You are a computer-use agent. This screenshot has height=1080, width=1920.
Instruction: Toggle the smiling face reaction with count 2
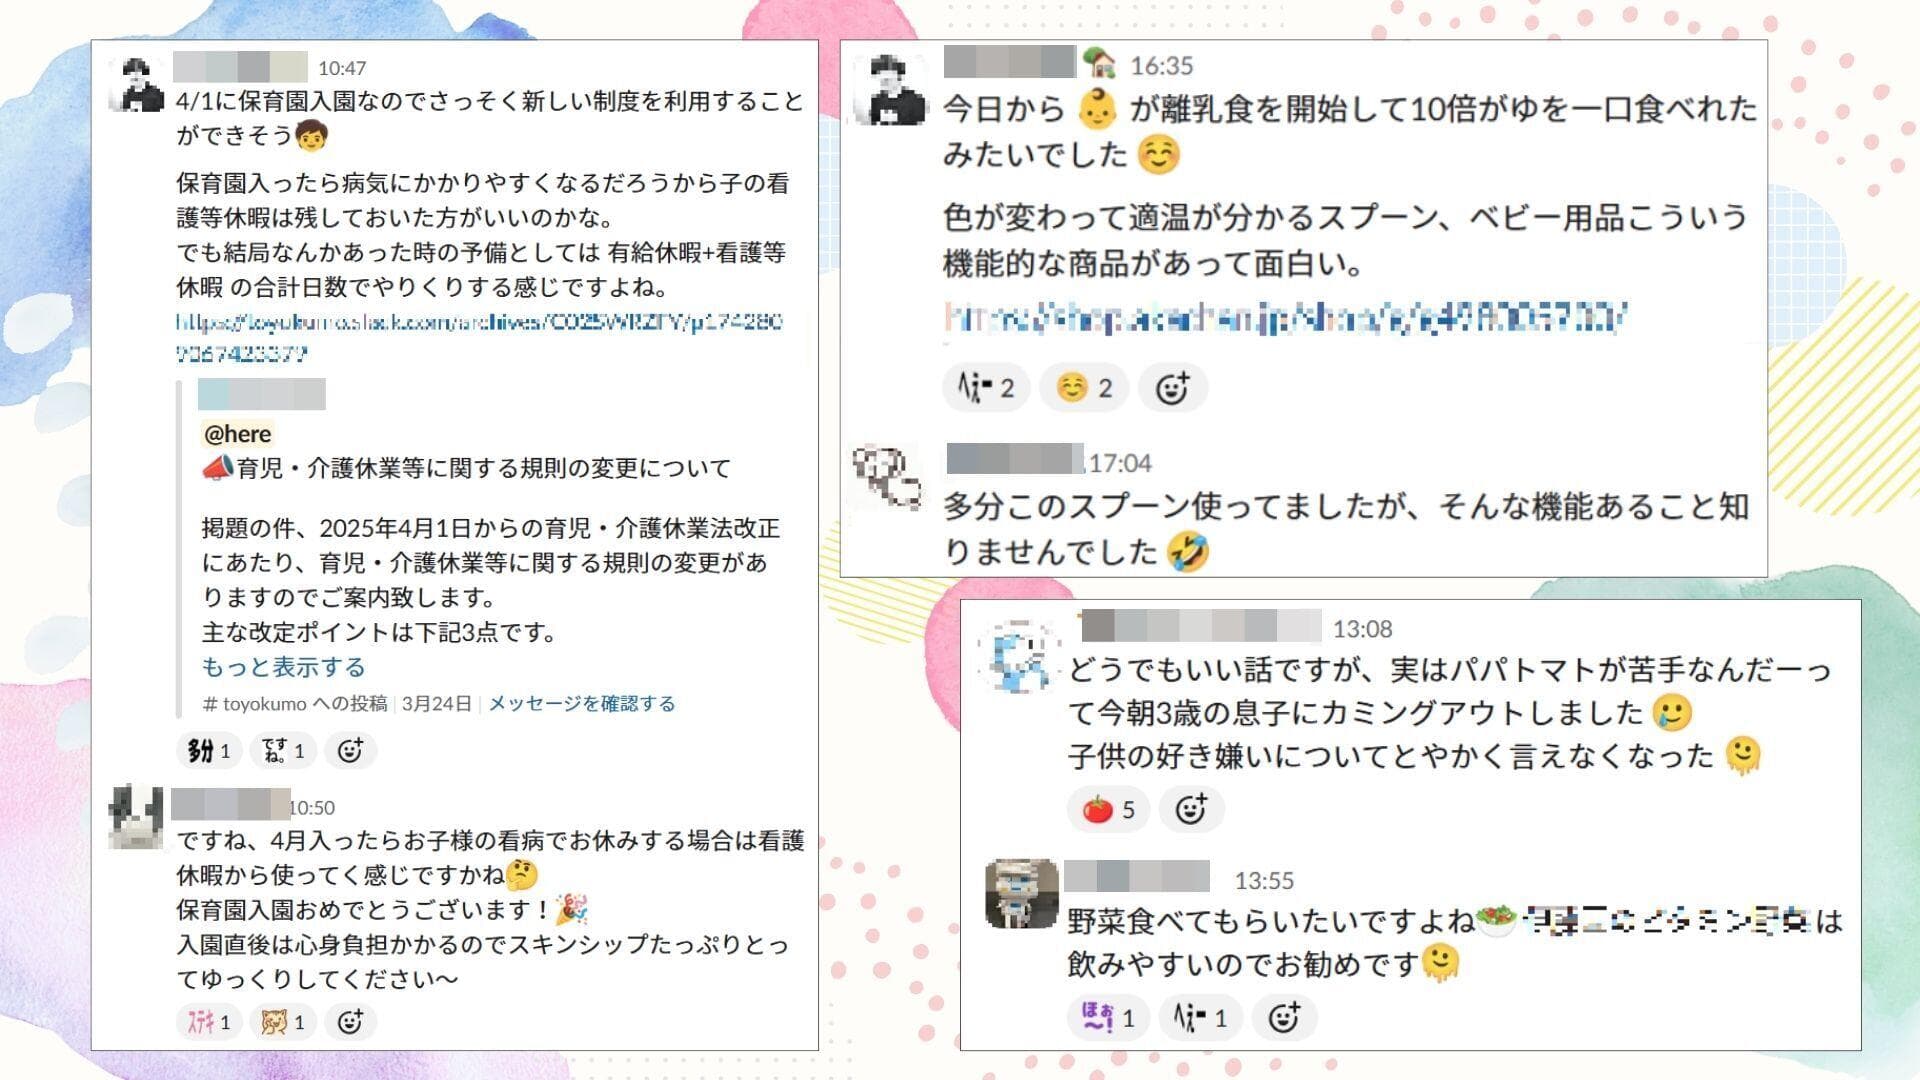[x=1084, y=388]
